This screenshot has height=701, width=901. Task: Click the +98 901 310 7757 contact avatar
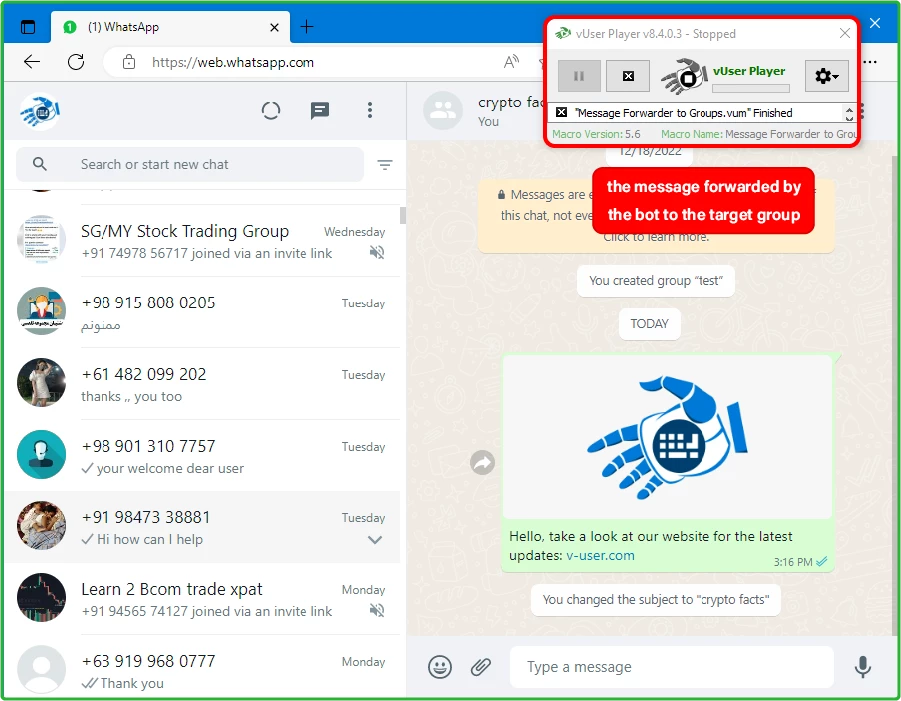(41, 455)
